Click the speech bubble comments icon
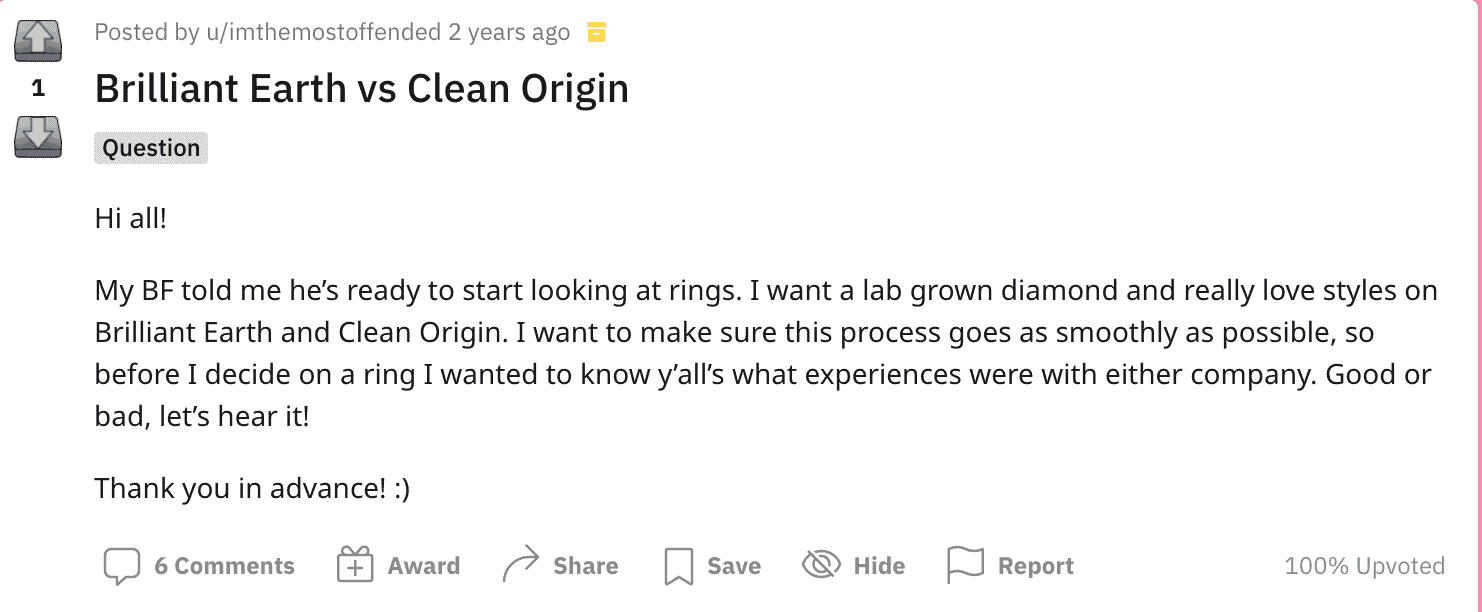 coord(121,566)
